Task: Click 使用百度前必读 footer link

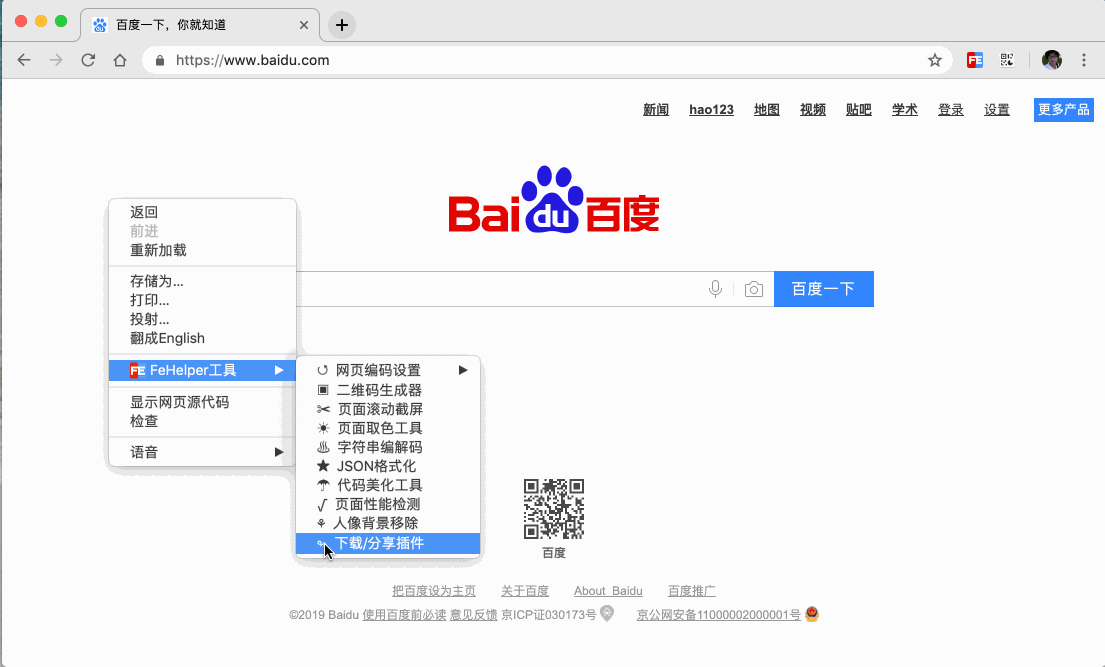Action: coord(404,615)
